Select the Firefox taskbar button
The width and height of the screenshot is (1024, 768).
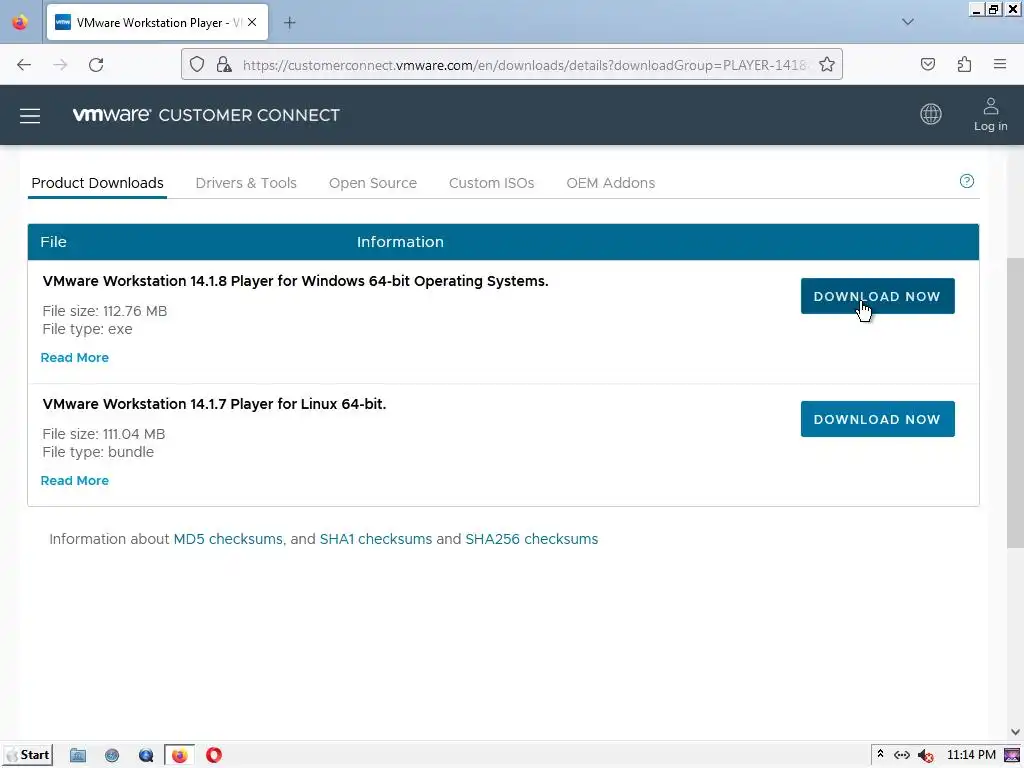(x=179, y=756)
